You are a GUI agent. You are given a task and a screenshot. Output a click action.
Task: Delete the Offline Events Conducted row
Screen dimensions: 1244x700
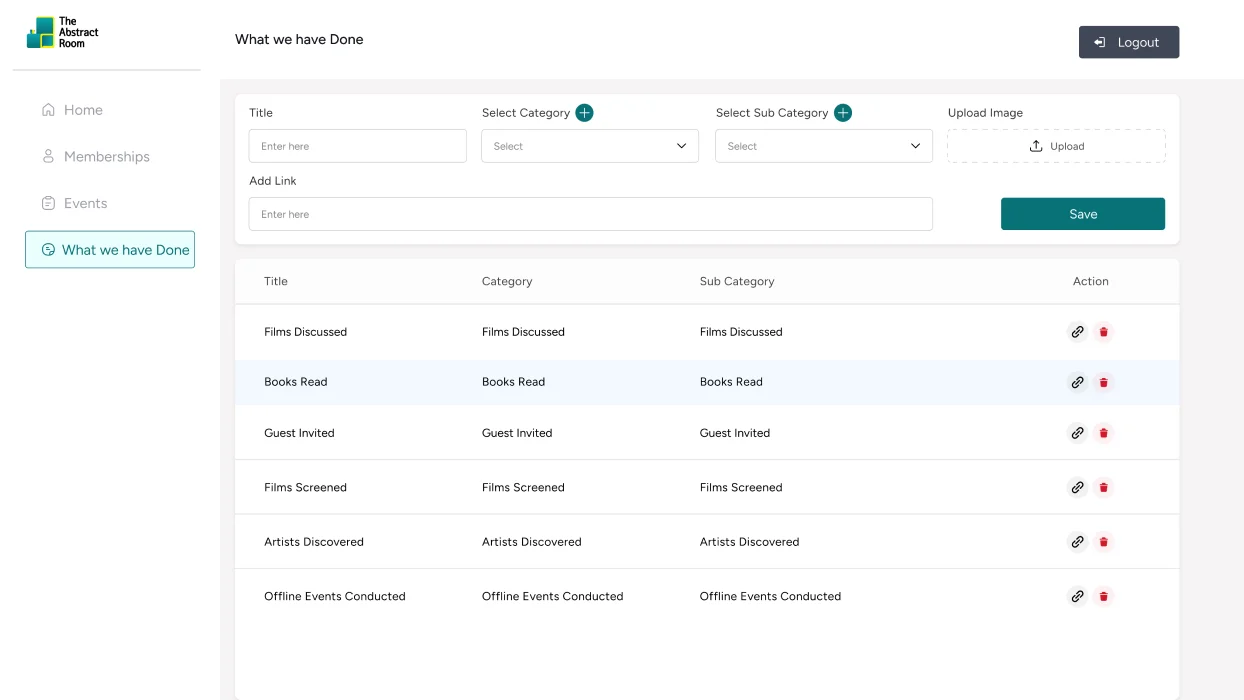pyautogui.click(x=1104, y=596)
